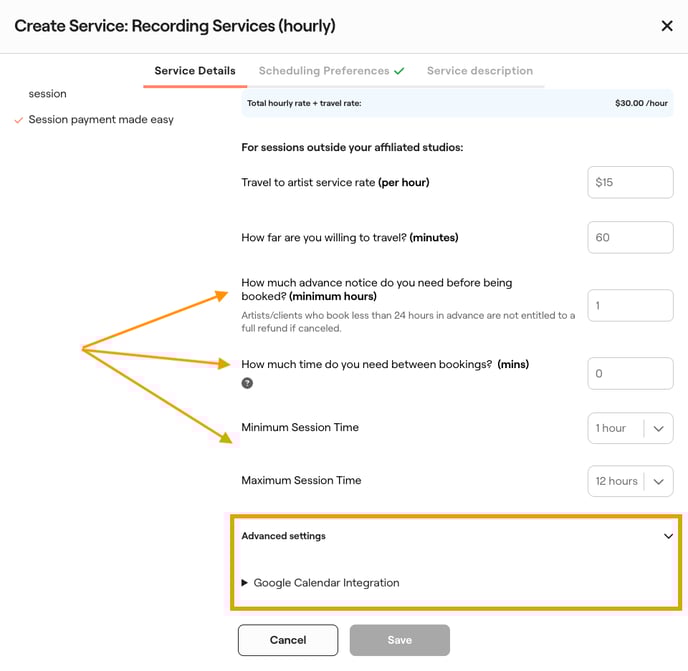The image size is (688, 671).
Task: Click the help icon under time between bookings
Action: pyautogui.click(x=247, y=383)
